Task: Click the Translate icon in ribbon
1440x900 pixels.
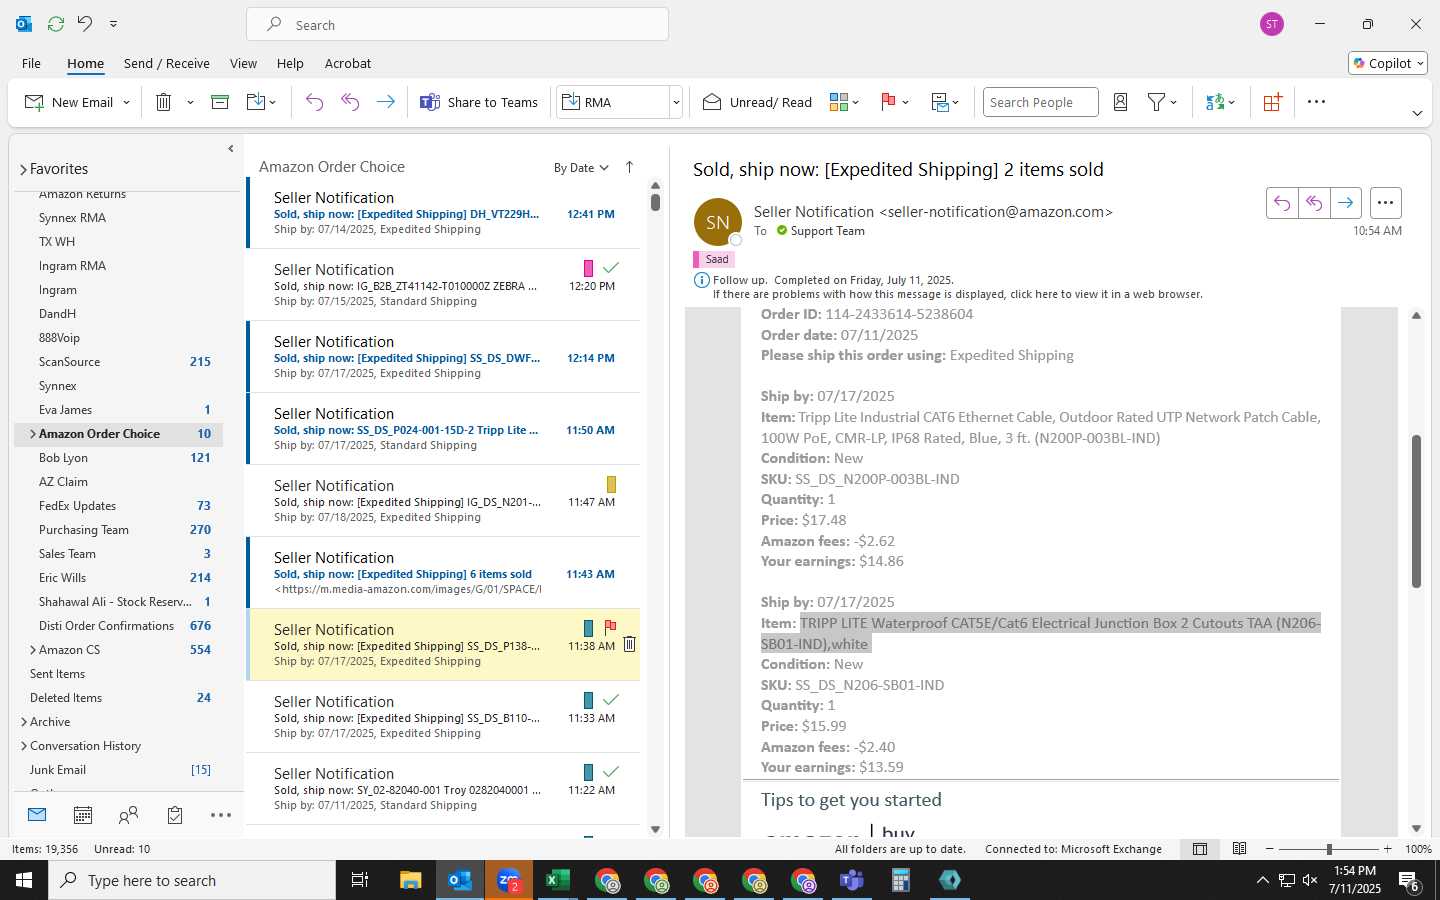Action: [x=1215, y=102]
